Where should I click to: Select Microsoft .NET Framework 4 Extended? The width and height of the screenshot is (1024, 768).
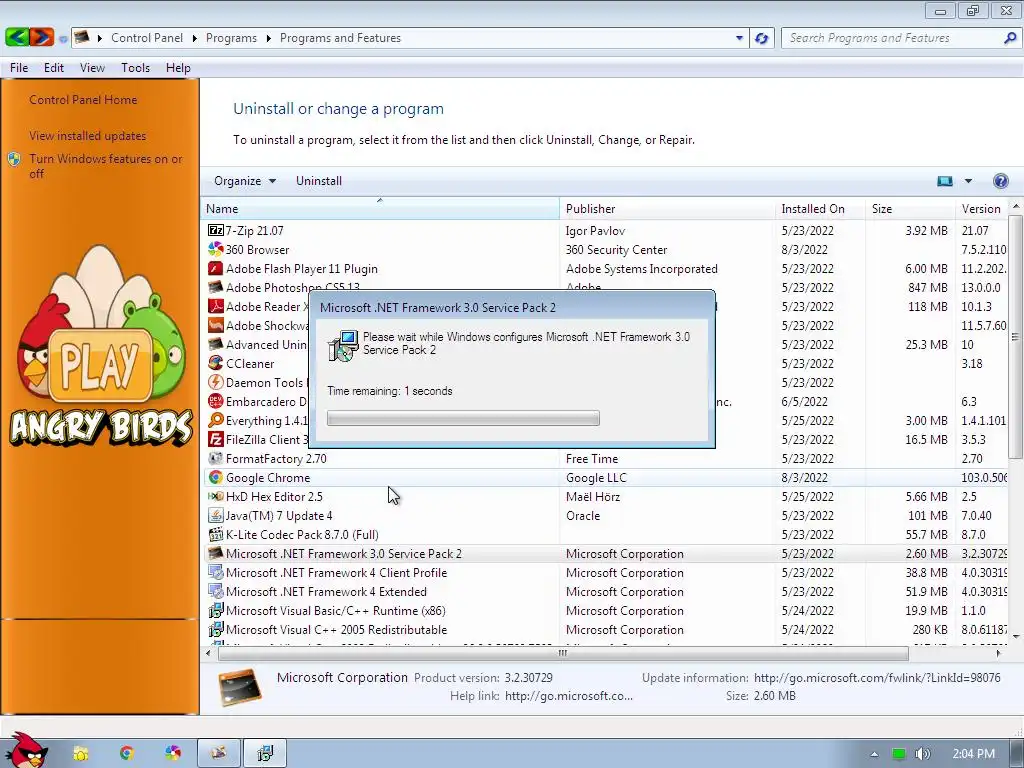(x=605, y=591)
